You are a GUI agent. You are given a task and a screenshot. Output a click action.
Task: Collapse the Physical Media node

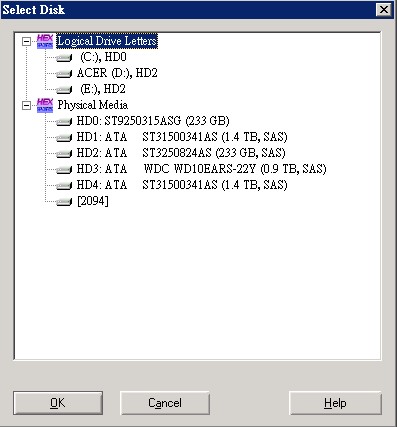[26, 106]
